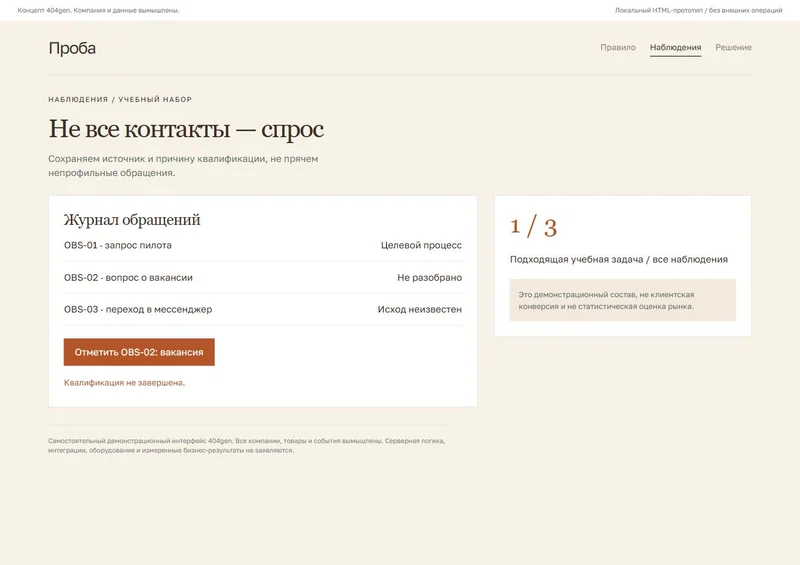The height and width of the screenshot is (565, 800).
Task: Click the Концепт 404gen top banner text
Action: tap(98, 10)
